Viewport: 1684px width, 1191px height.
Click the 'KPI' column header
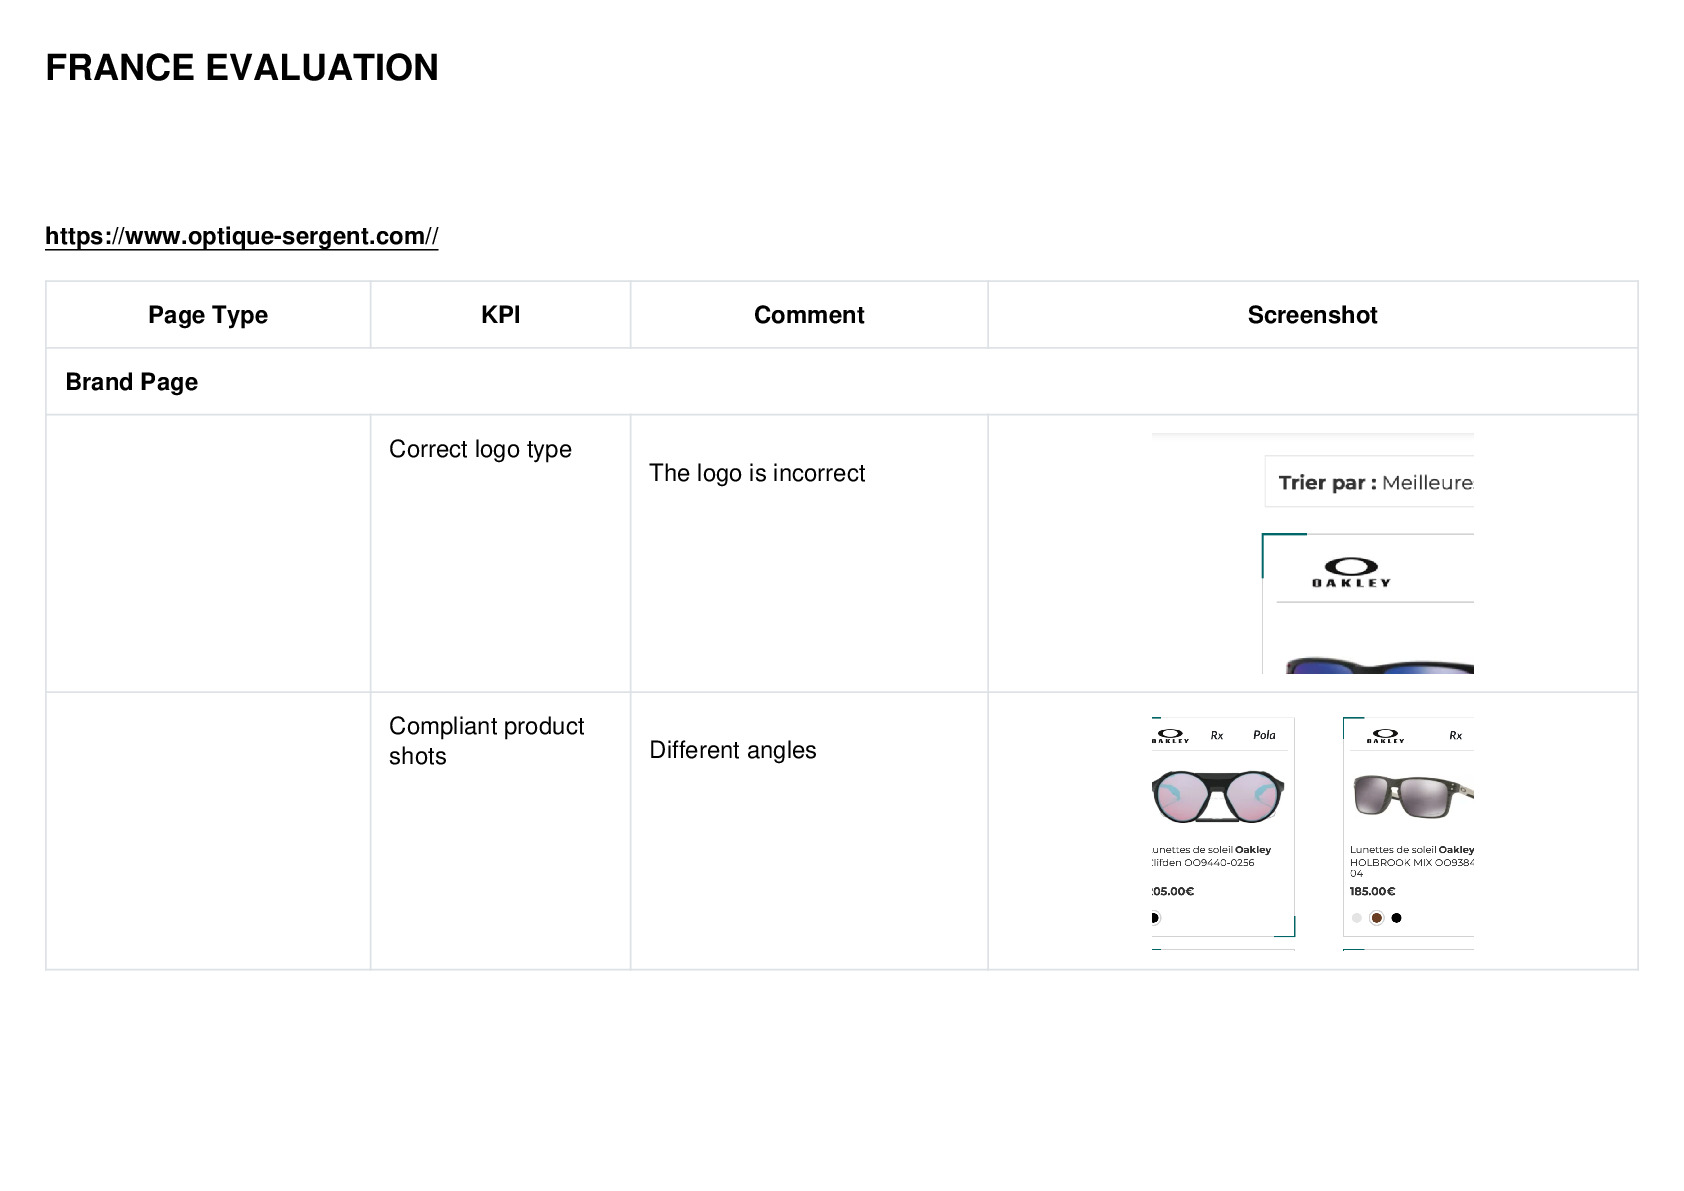click(500, 315)
